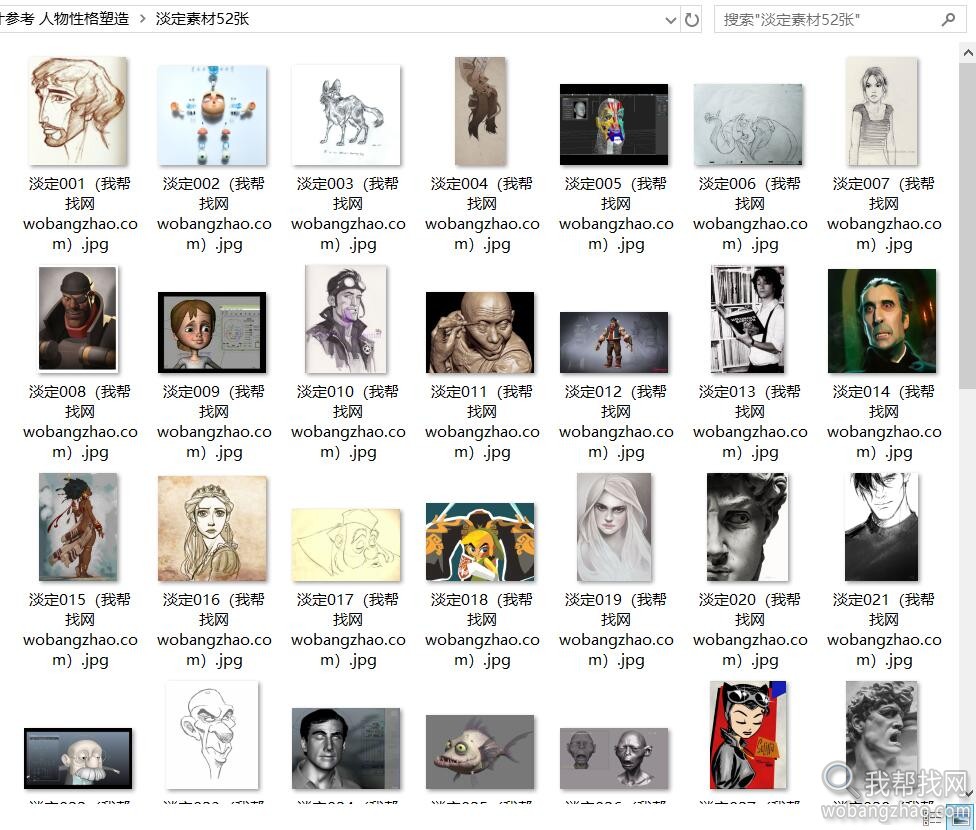Click the 淡定021 file name label
Image resolution: width=976 pixels, height=830 pixels.
(x=884, y=630)
